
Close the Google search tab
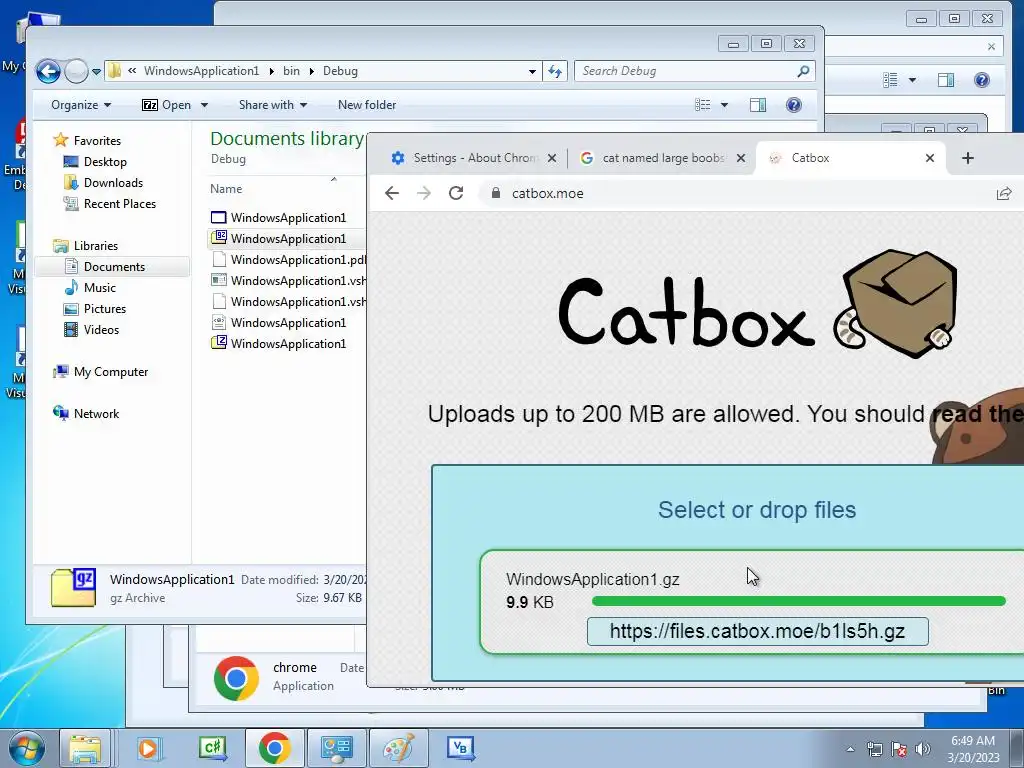pyautogui.click(x=741, y=158)
